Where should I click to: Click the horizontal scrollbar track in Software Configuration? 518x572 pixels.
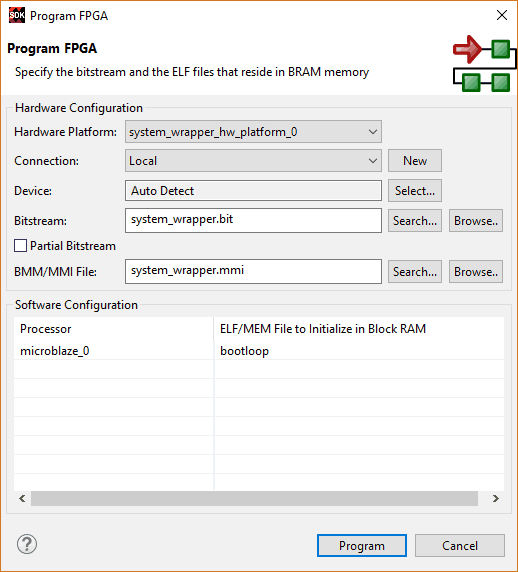[x=254, y=498]
